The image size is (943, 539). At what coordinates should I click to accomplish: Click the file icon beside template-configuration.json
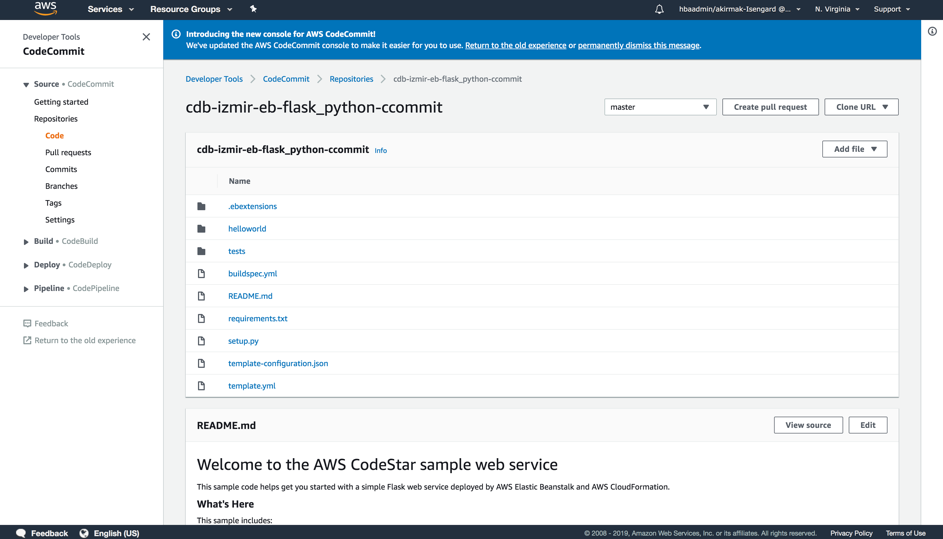[201, 363]
